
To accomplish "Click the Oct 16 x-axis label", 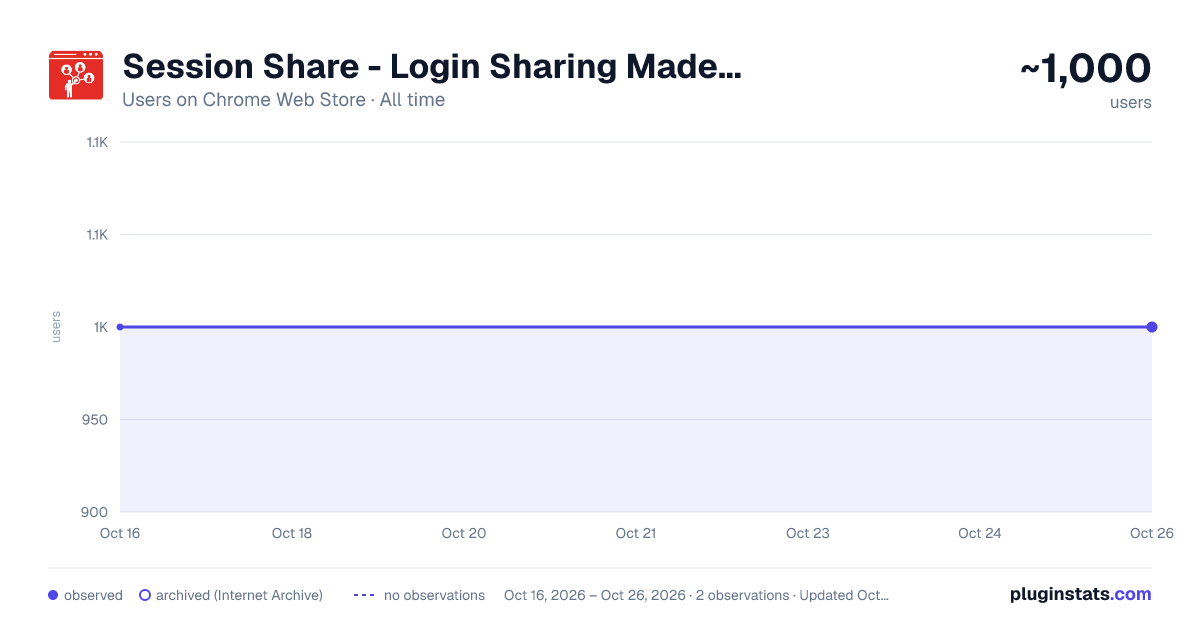I will pyautogui.click(x=120, y=533).
